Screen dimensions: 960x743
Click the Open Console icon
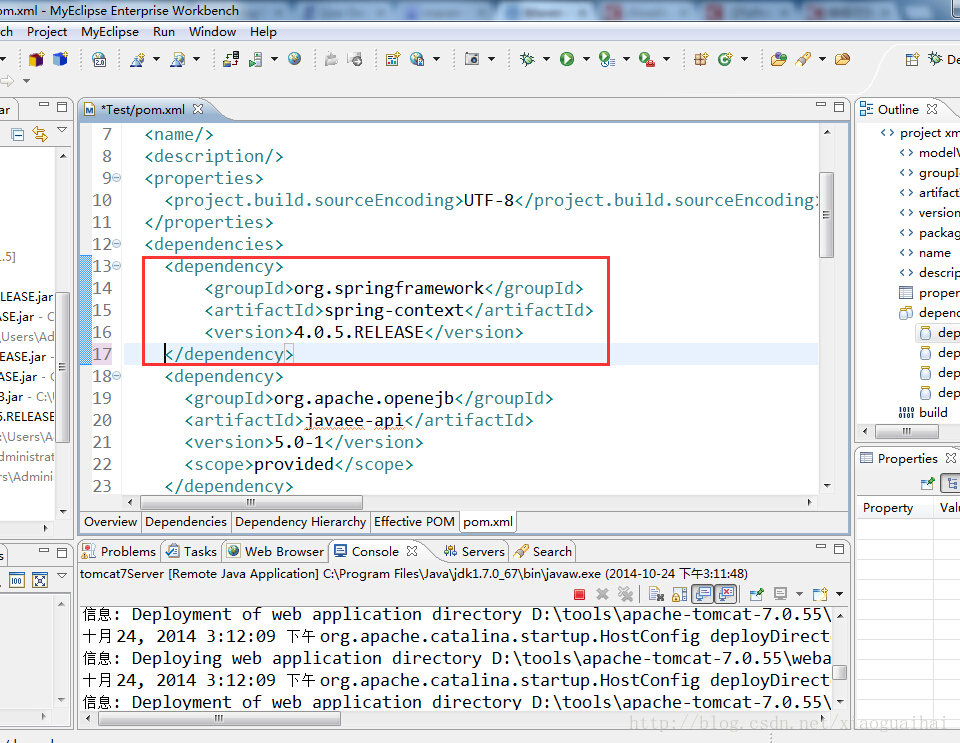click(820, 594)
